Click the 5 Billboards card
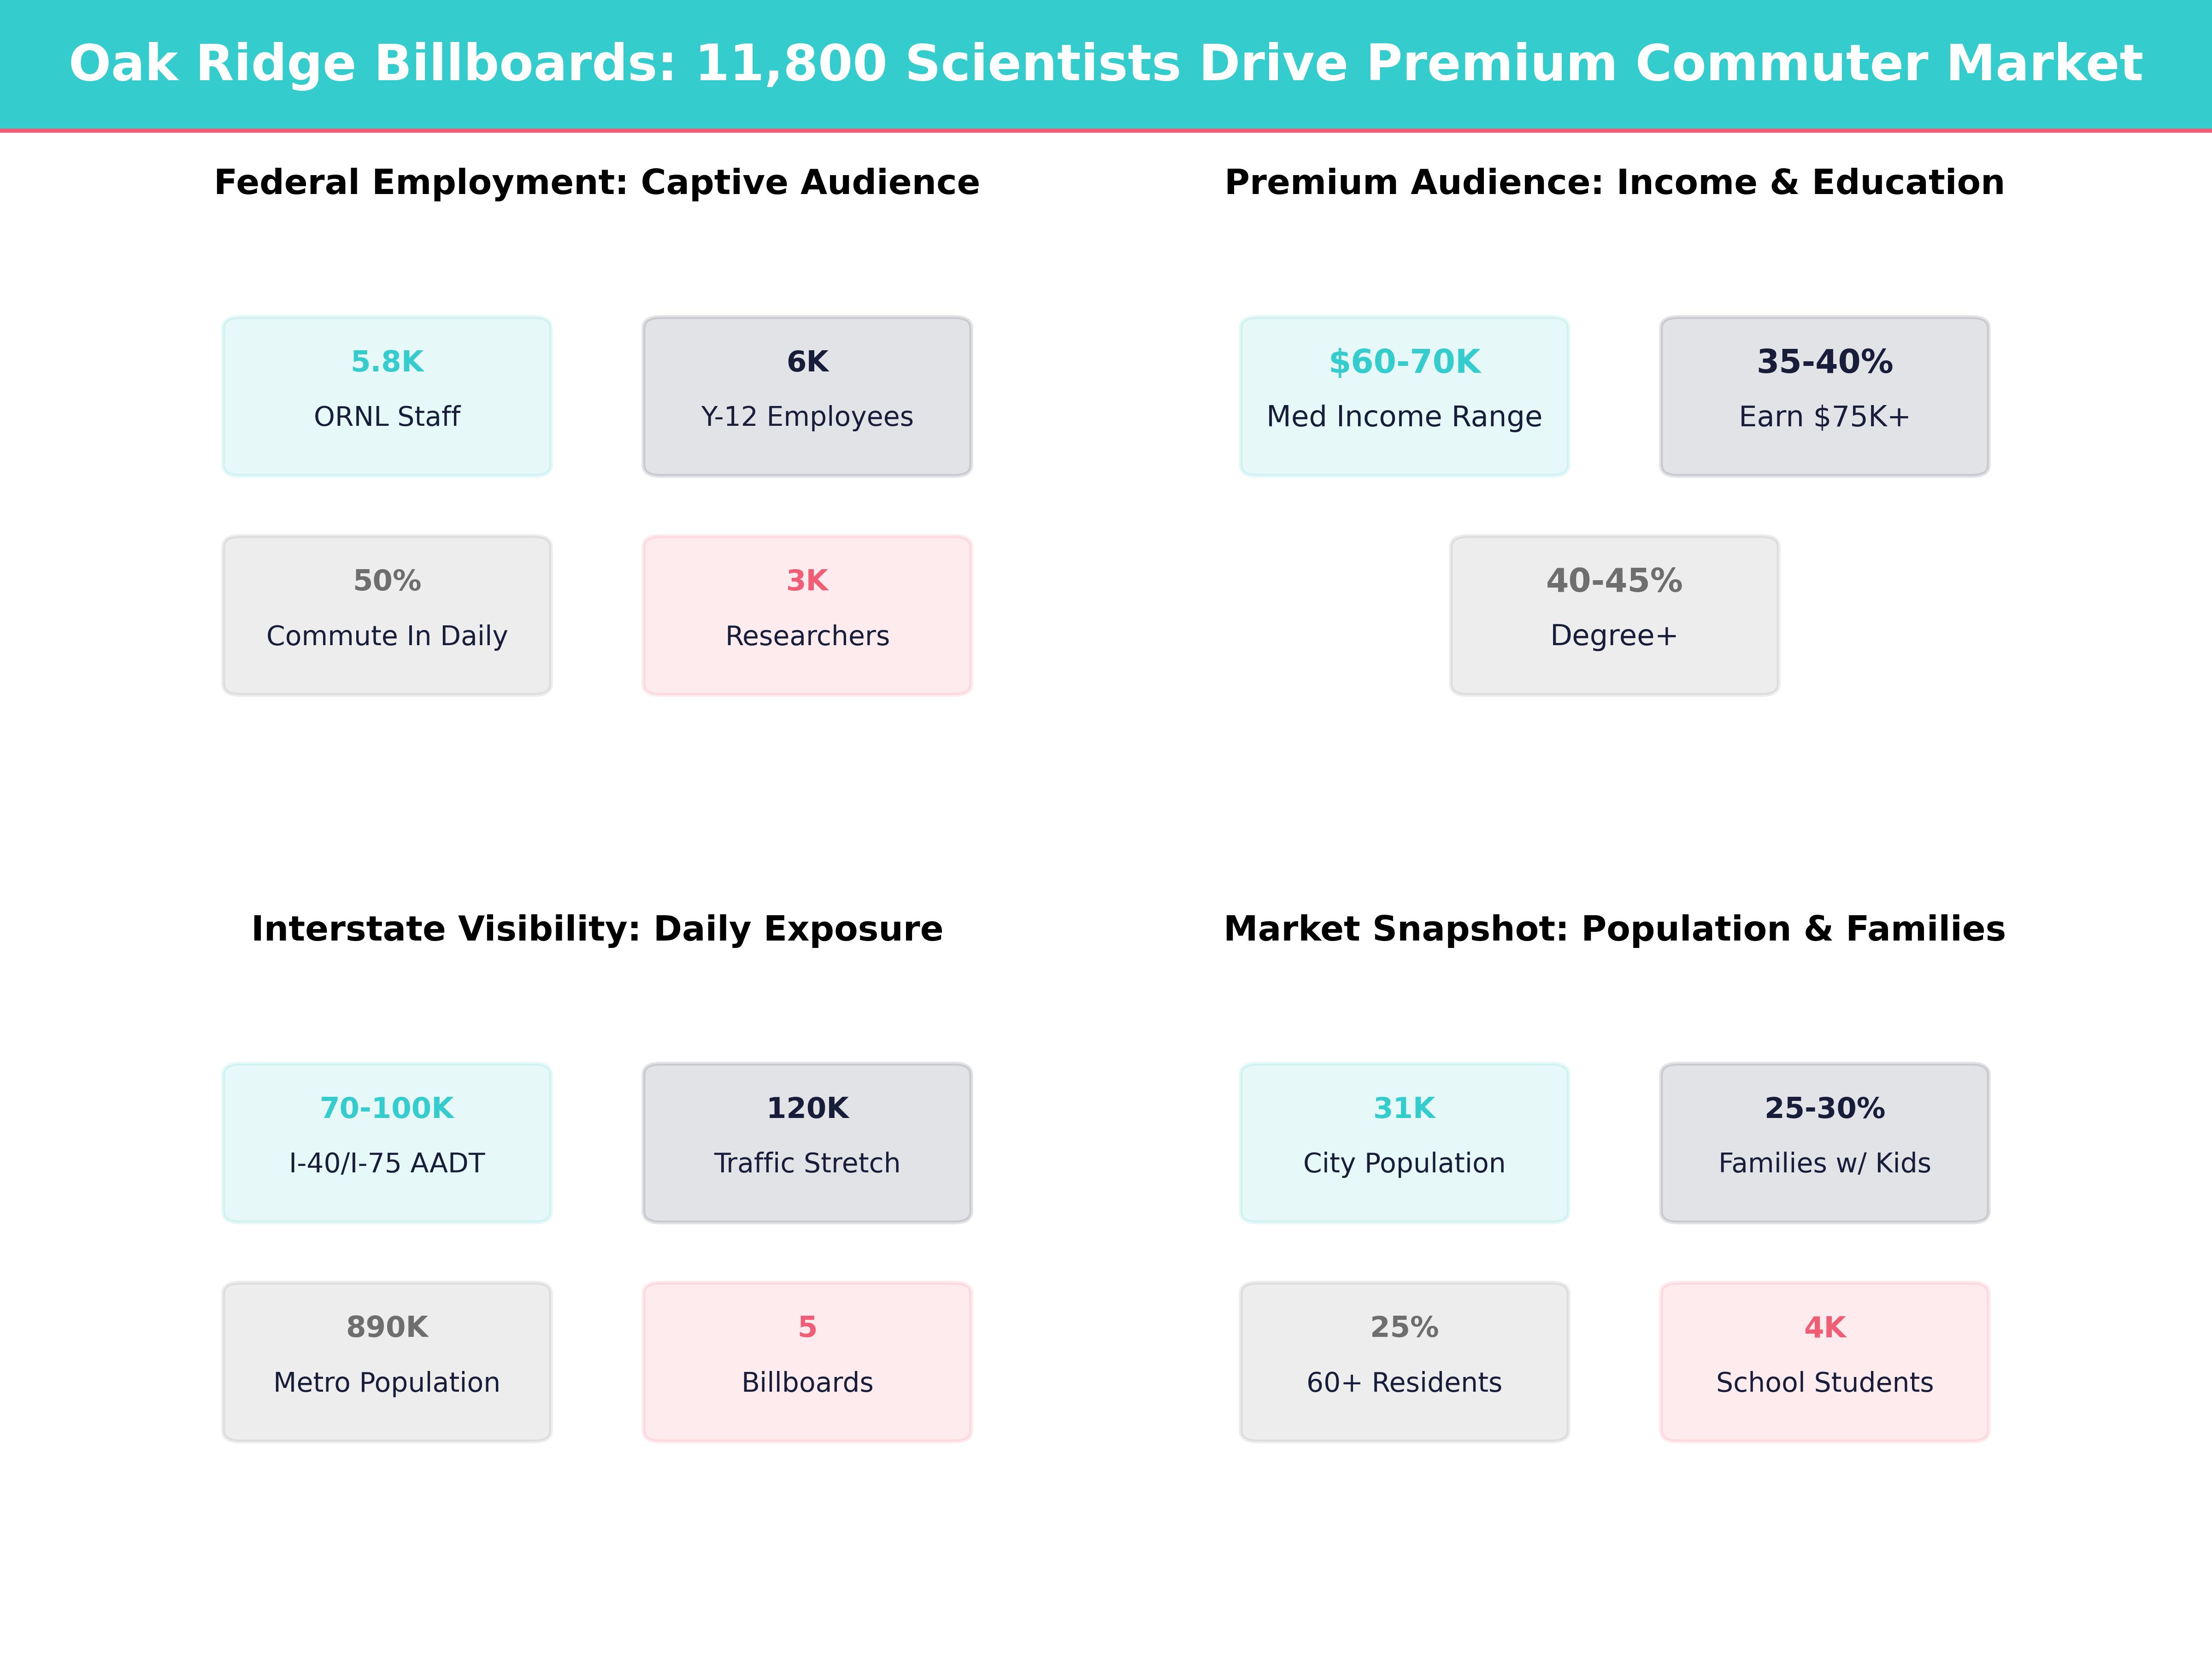The image size is (2212, 1659). coord(807,1361)
